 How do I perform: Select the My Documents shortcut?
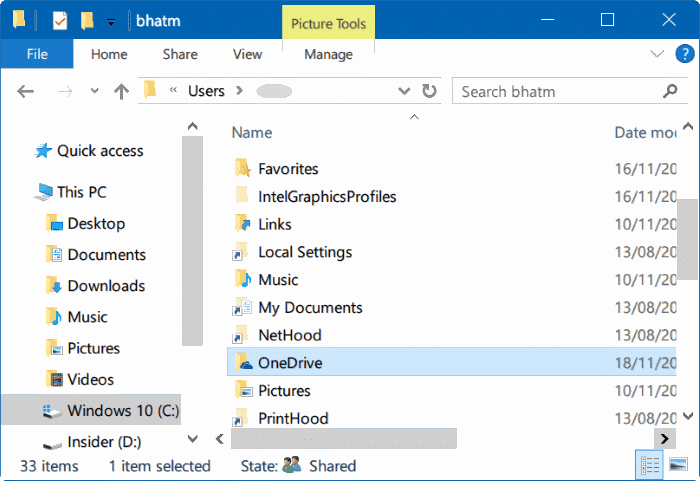tap(310, 307)
